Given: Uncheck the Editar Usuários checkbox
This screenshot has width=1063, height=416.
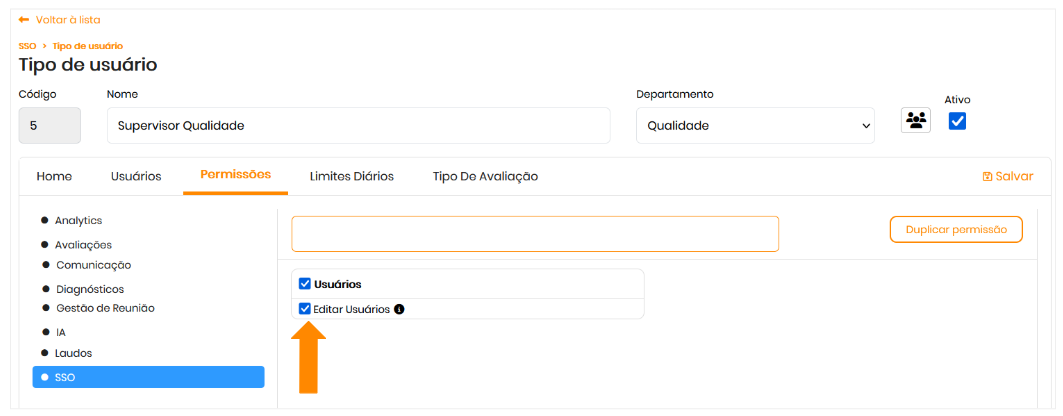Looking at the screenshot, I should 305,309.
